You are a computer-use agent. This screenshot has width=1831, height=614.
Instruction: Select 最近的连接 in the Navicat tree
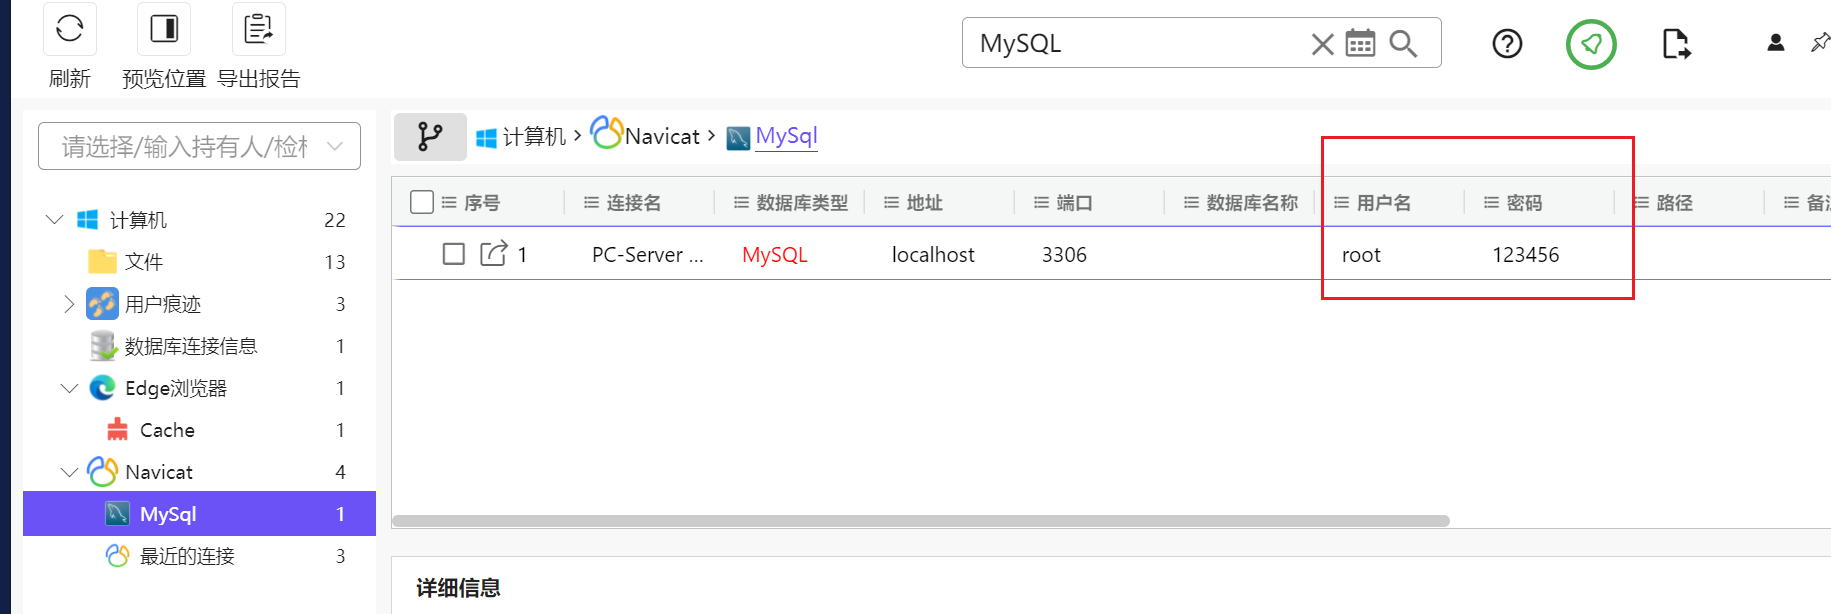(187, 556)
